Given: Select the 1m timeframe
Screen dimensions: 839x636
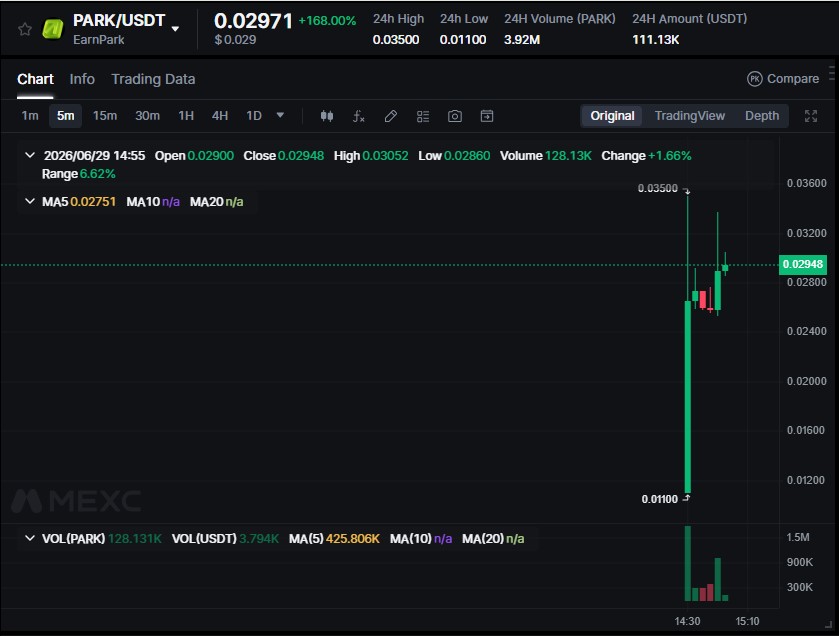Looking at the screenshot, I should (30, 116).
